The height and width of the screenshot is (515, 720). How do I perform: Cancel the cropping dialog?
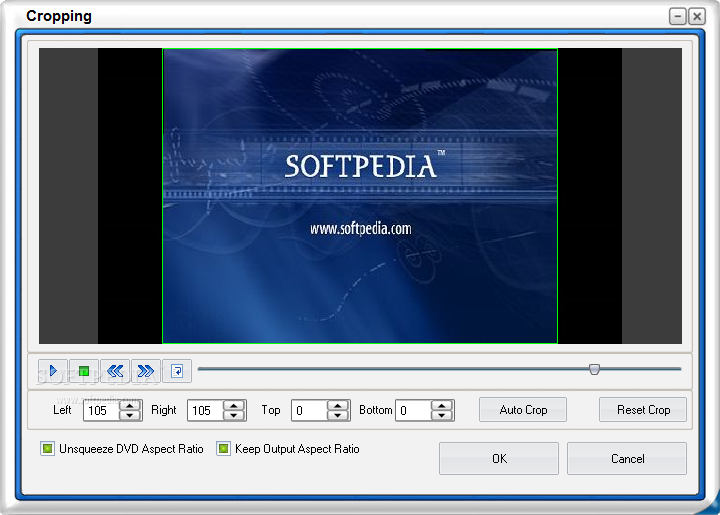click(x=627, y=459)
